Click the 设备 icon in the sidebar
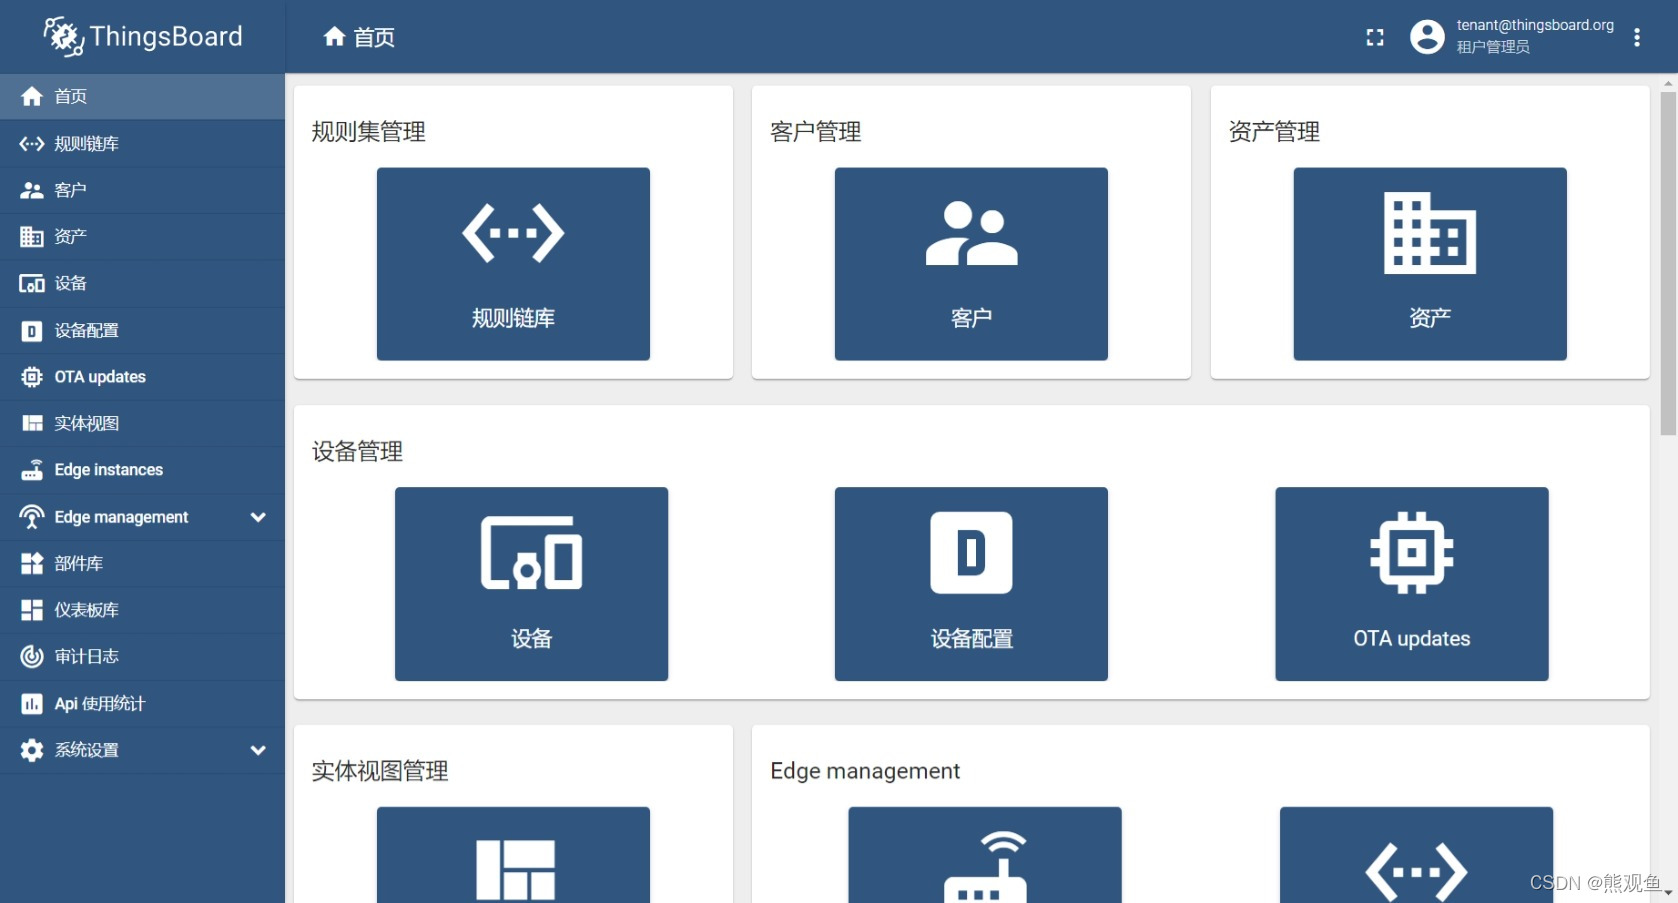The height and width of the screenshot is (903, 1678). (31, 283)
